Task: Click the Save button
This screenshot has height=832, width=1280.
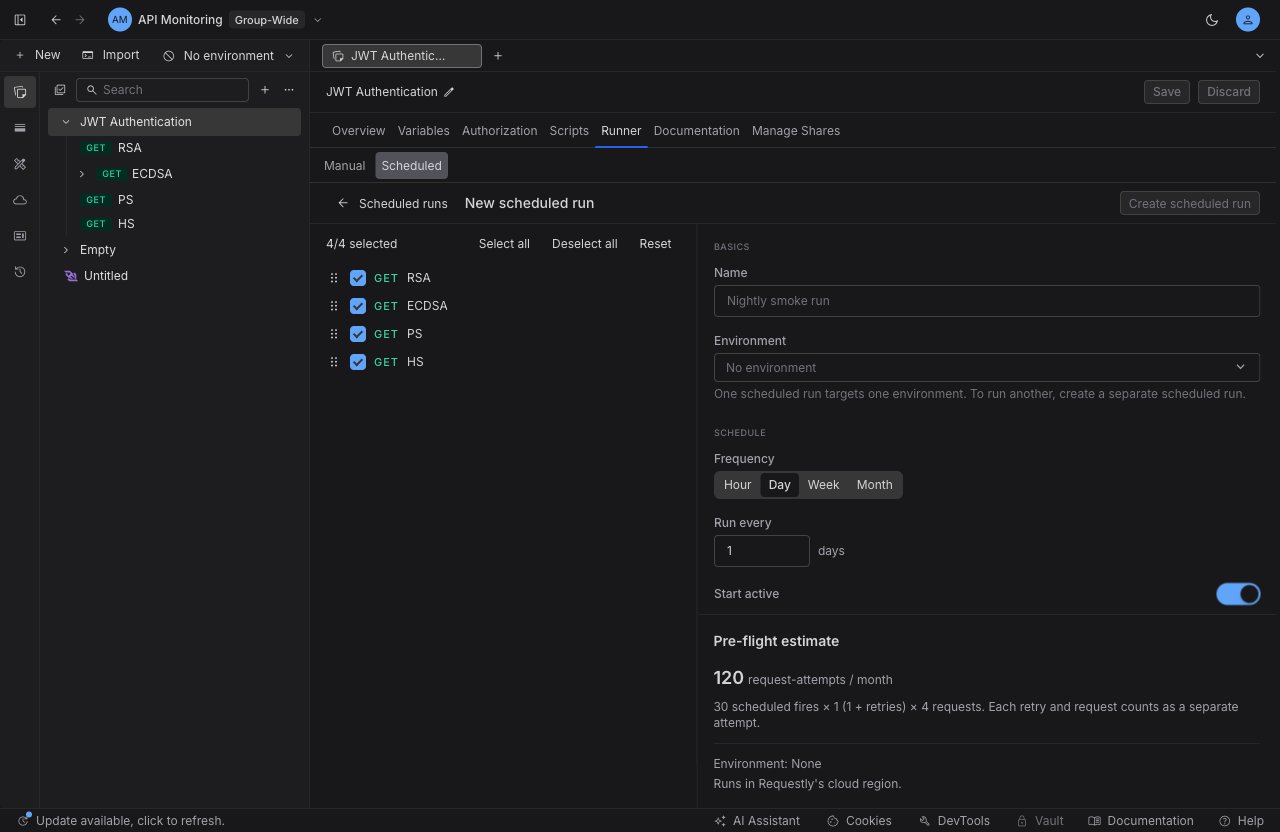Action: 1167,92
